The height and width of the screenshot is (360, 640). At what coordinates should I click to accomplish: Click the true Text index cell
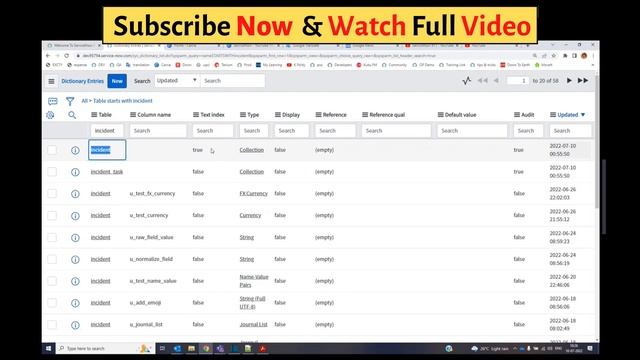pyautogui.click(x=198, y=150)
